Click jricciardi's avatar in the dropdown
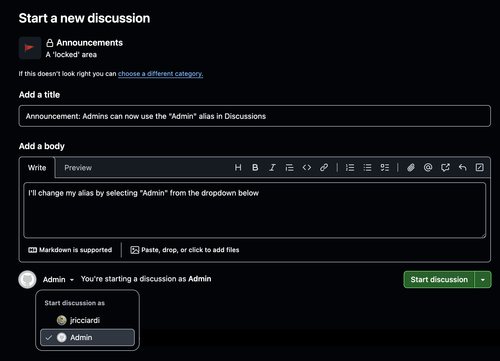The image size is (500, 361). 62,320
